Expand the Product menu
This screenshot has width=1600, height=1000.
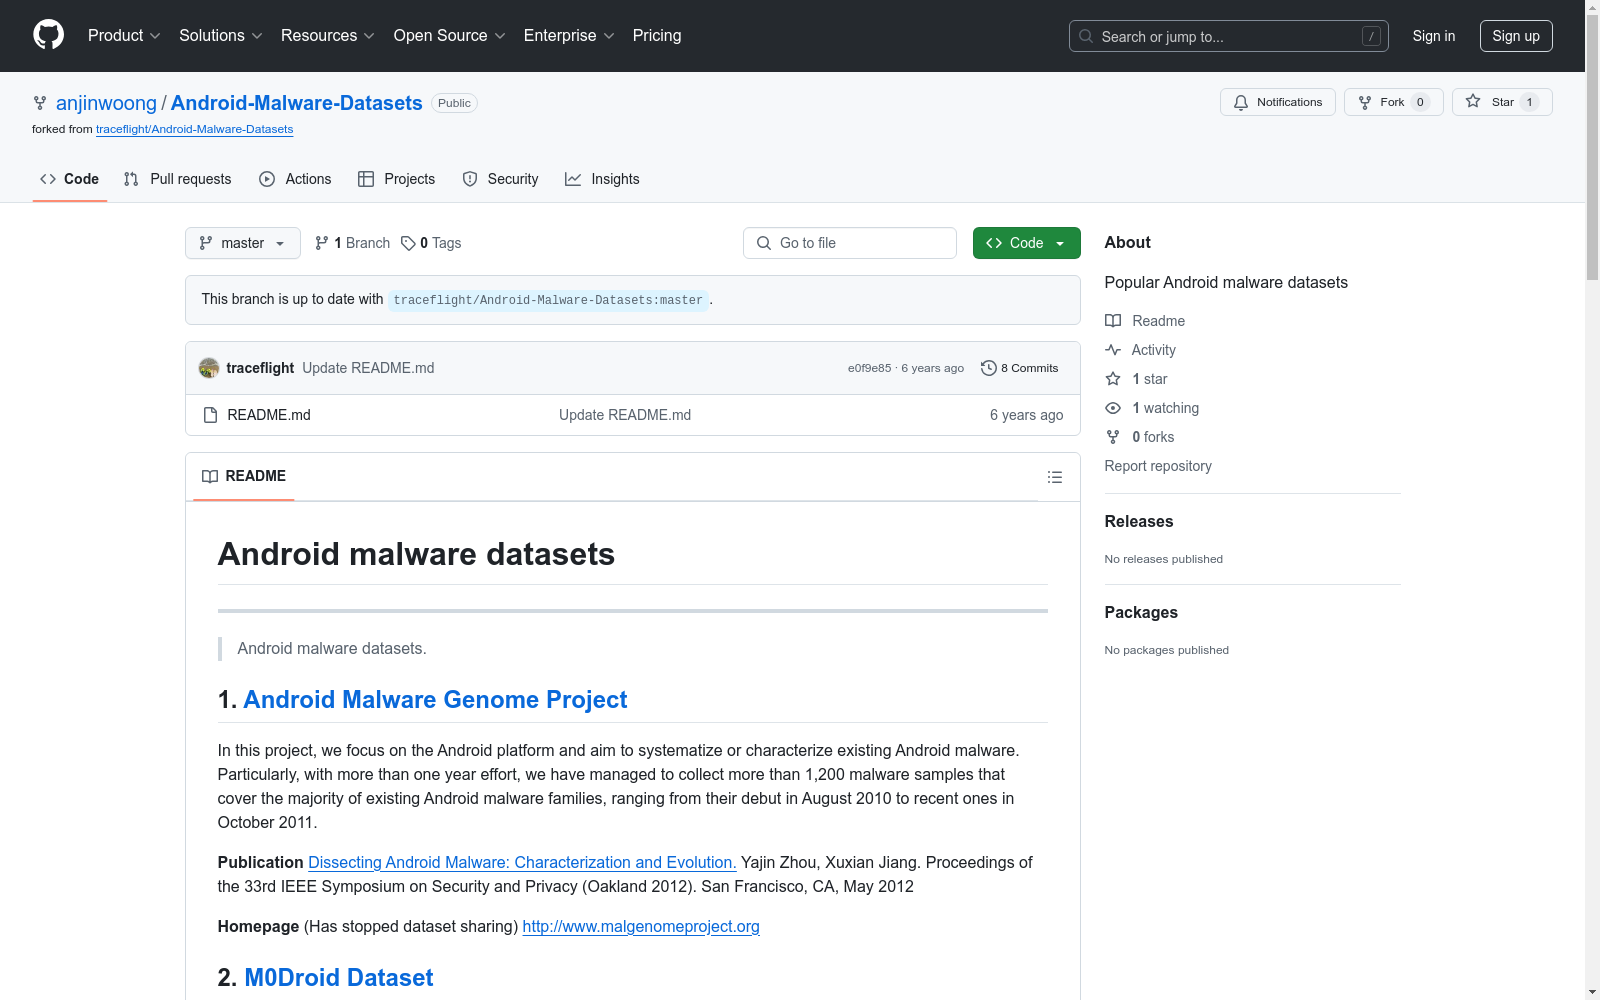point(124,36)
